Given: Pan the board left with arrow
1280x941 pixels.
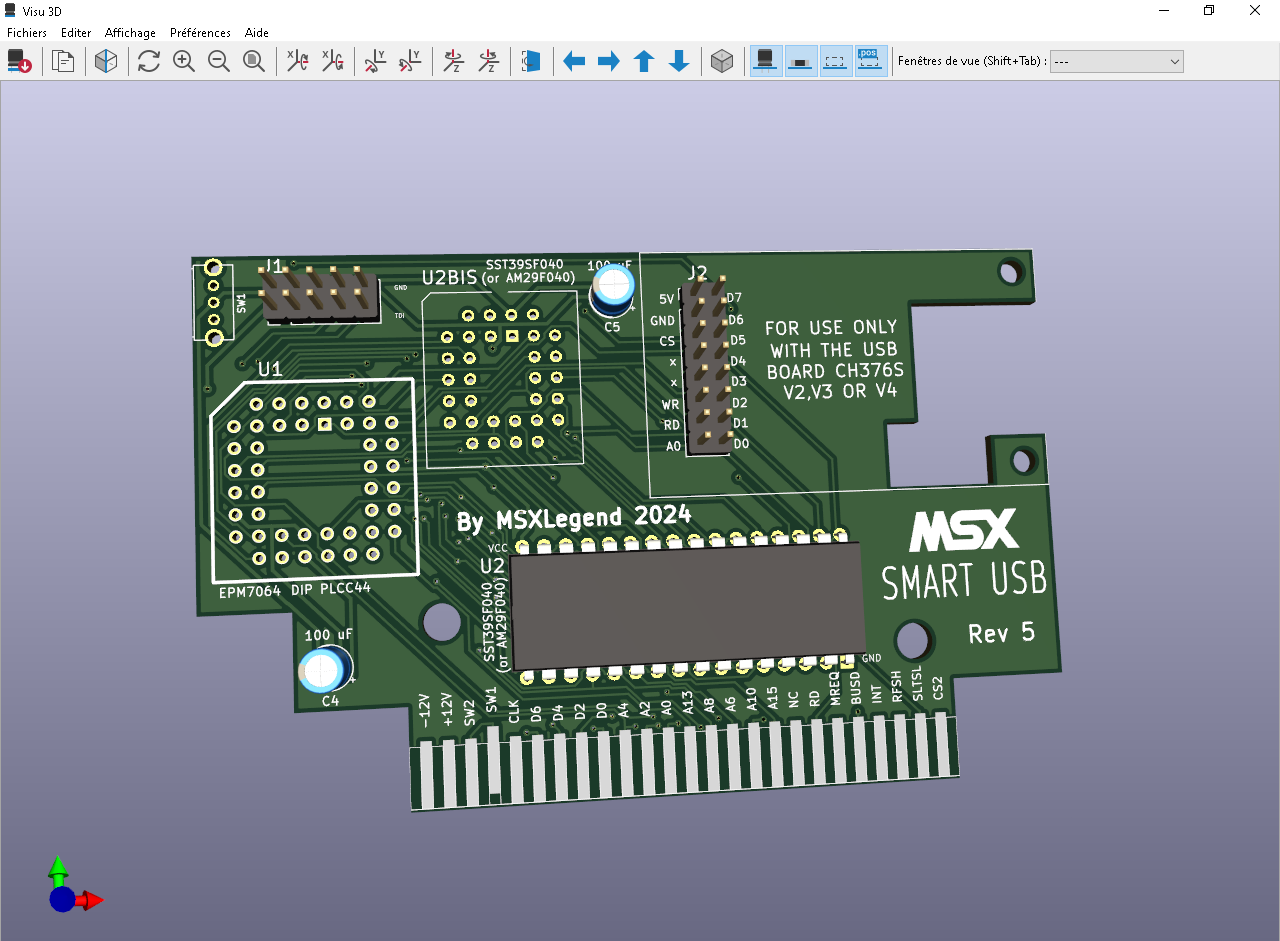Looking at the screenshot, I should 574,61.
